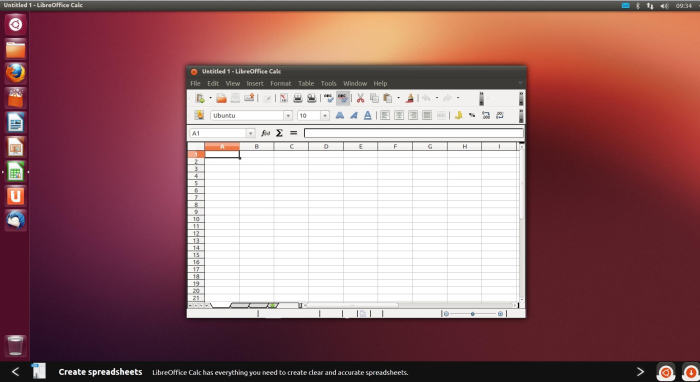The height and width of the screenshot is (382, 700).
Task: Create a new document with the New icon
Action: [x=200, y=98]
